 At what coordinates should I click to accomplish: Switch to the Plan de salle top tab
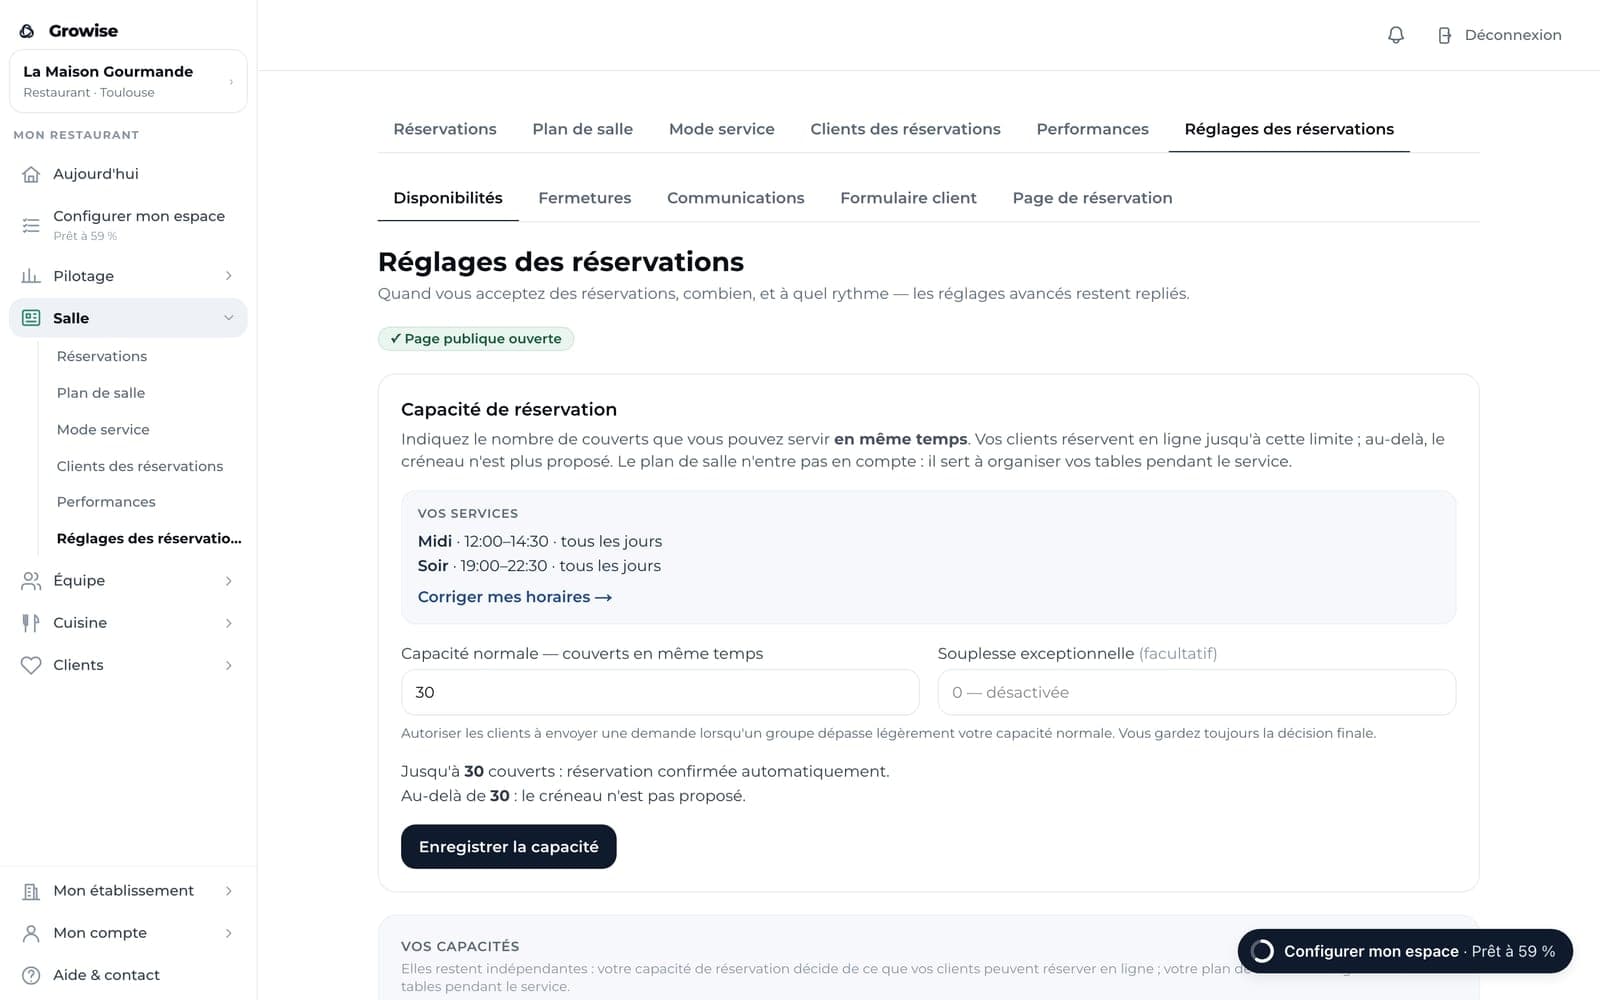582,129
